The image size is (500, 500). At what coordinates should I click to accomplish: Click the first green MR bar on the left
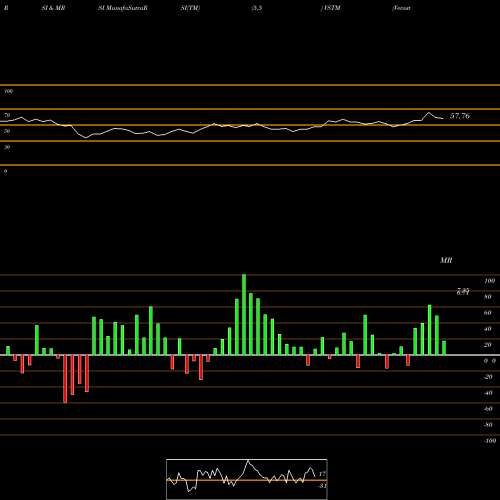click(8, 351)
